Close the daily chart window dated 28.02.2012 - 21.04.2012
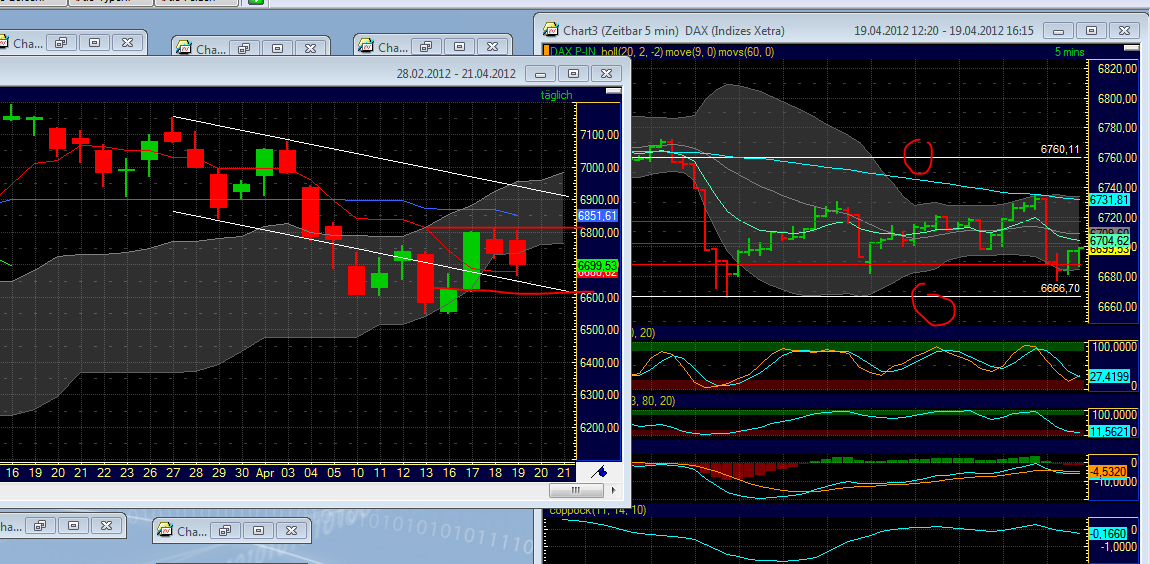The width and height of the screenshot is (1150, 564). (606, 73)
